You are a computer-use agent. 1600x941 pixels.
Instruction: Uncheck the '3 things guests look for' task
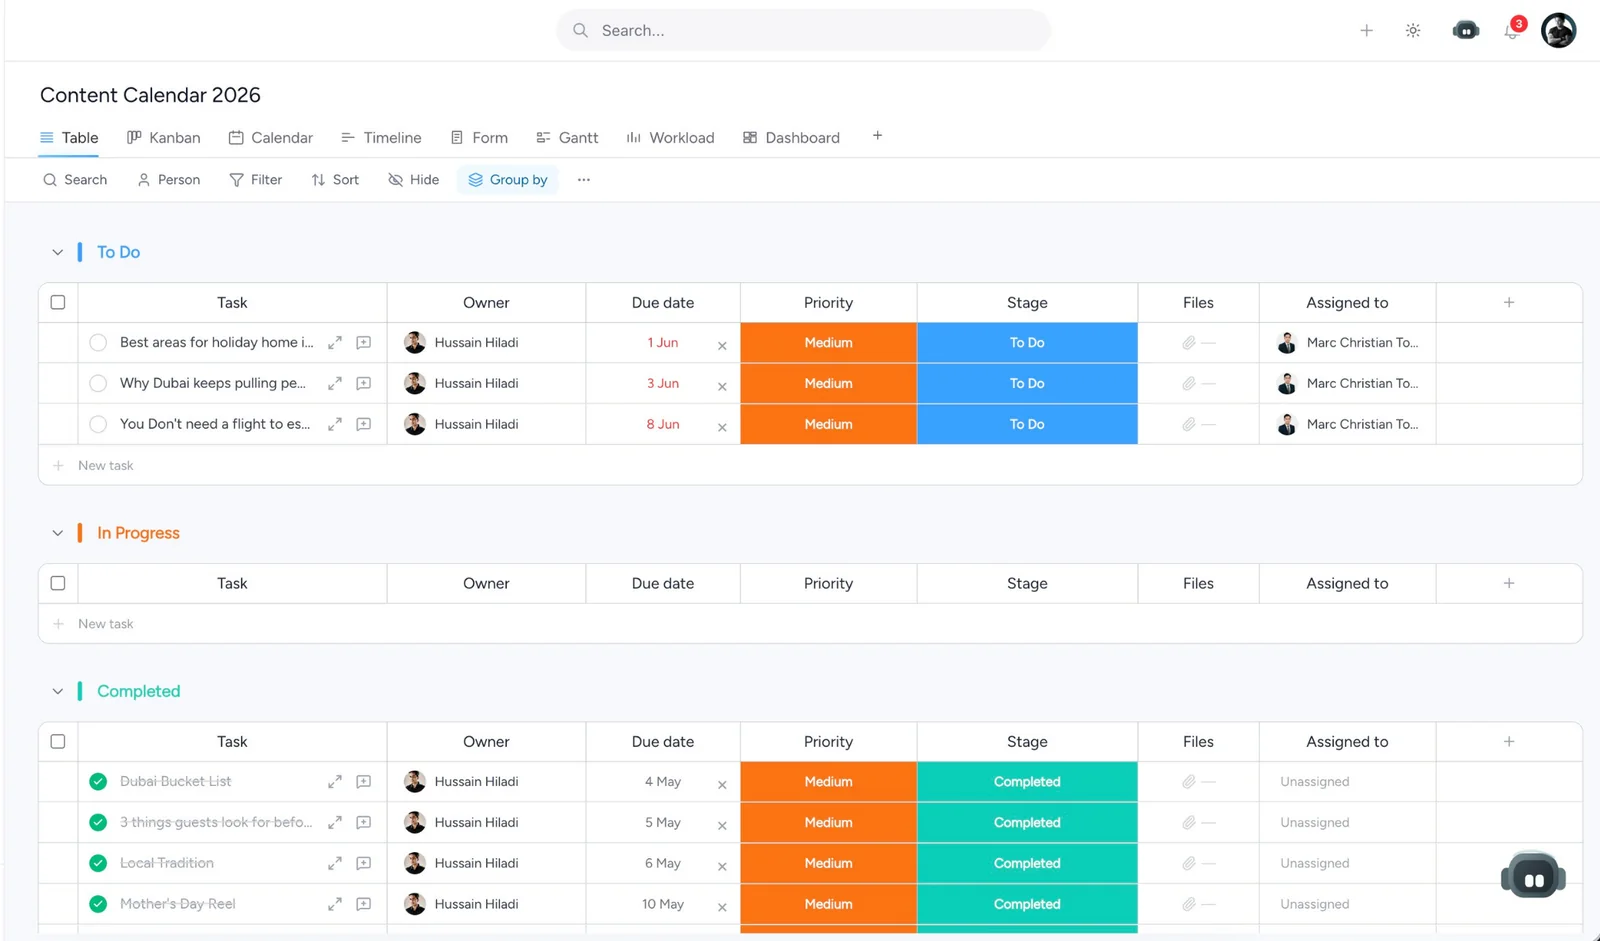98,823
